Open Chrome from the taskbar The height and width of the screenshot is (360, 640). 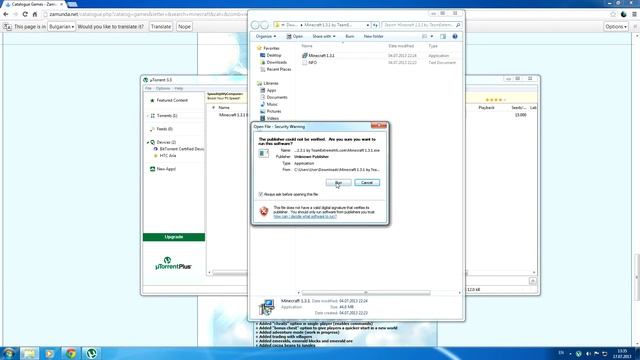coord(71,353)
